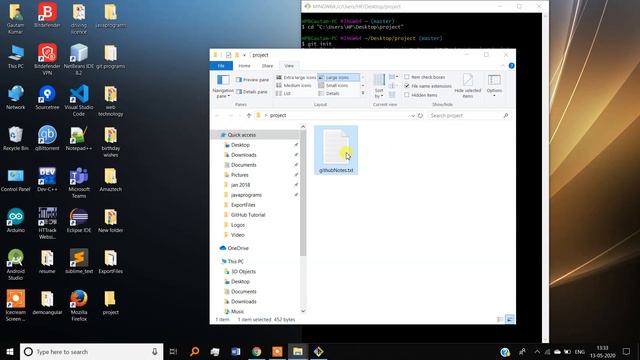The image size is (640, 360).
Task: Open folder Options in the ribbon
Action: pos(494,86)
